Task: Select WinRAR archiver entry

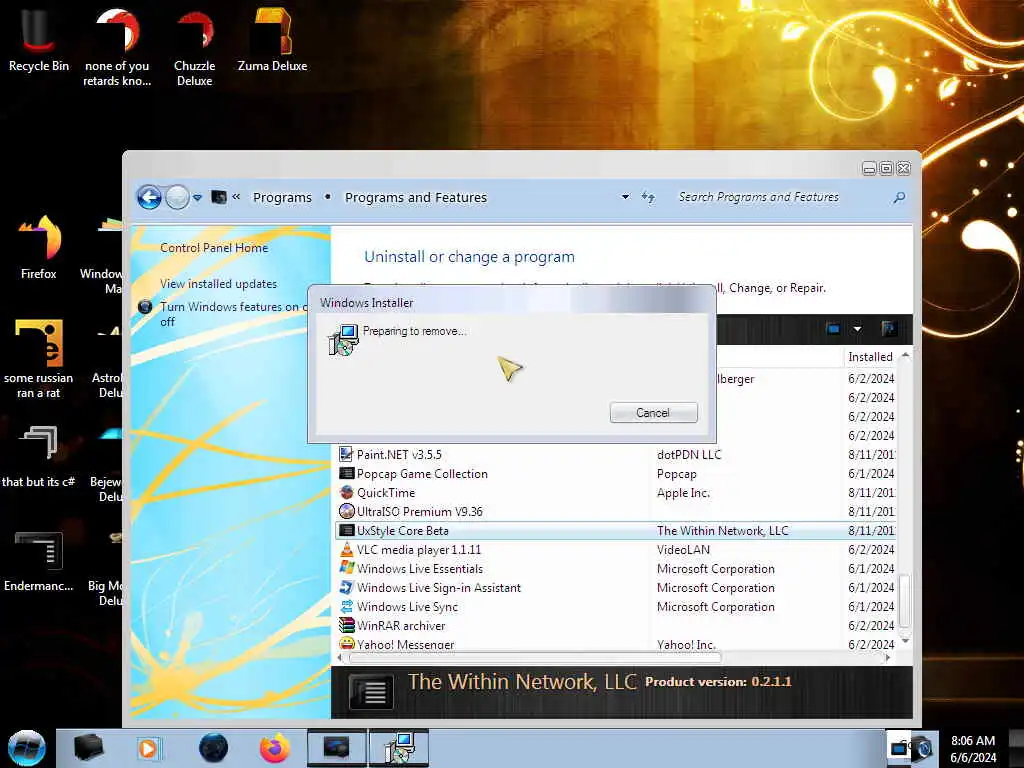Action: (x=616, y=626)
